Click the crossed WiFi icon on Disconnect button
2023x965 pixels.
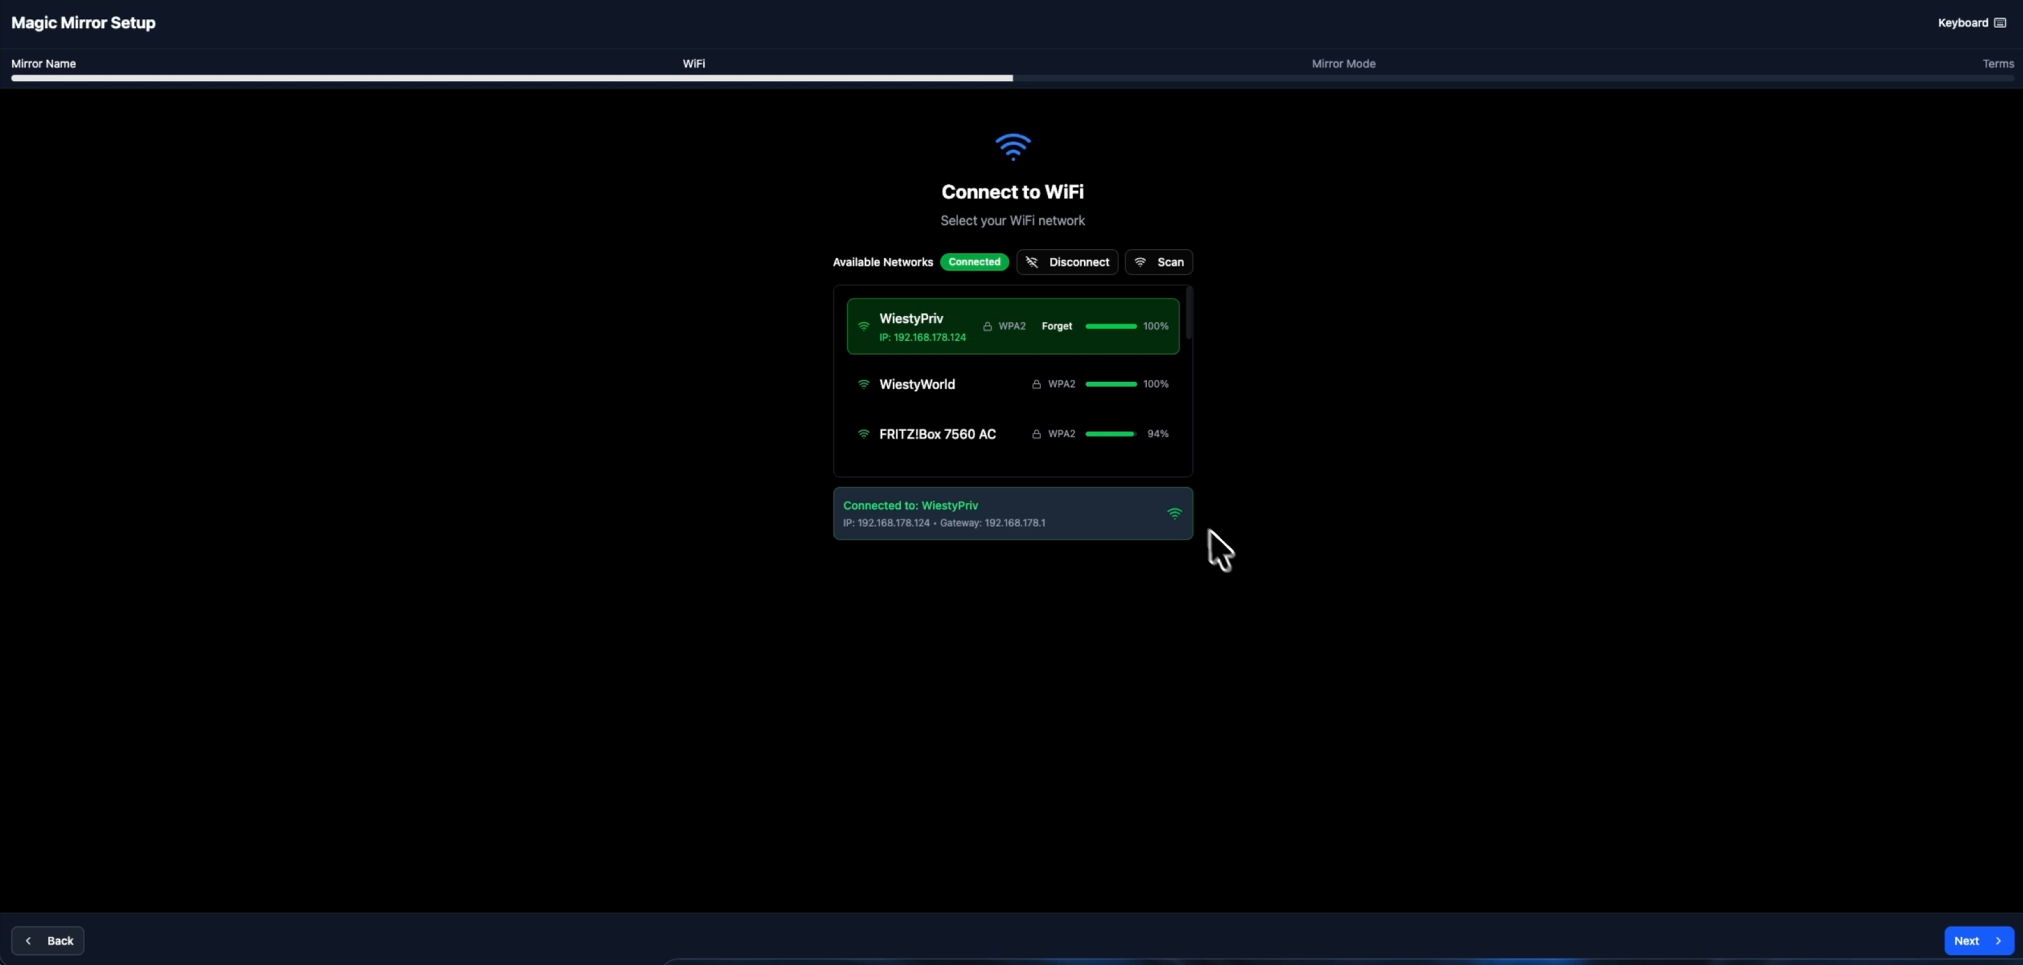pyautogui.click(x=1034, y=262)
